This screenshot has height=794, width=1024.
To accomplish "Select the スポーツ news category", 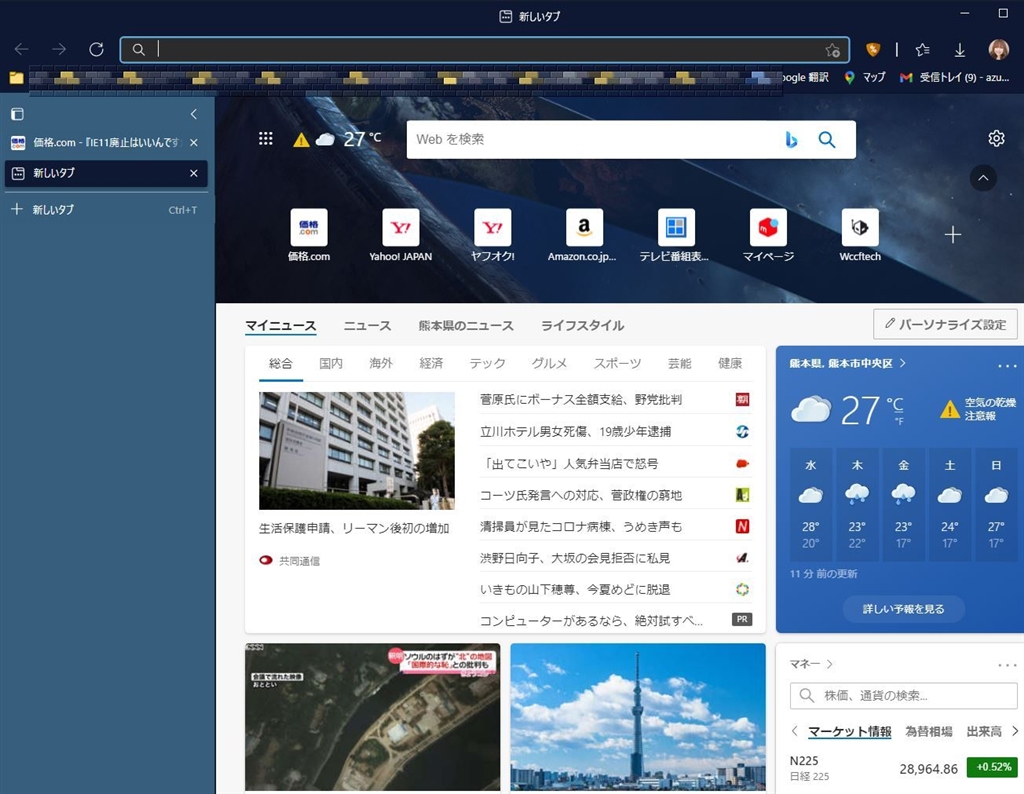I will tap(617, 363).
